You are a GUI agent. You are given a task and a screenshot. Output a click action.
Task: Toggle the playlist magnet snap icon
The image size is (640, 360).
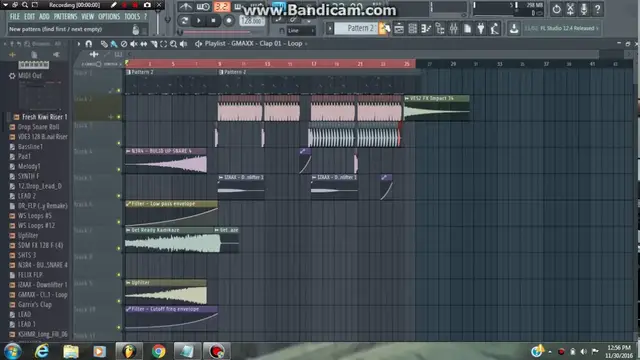point(89,44)
